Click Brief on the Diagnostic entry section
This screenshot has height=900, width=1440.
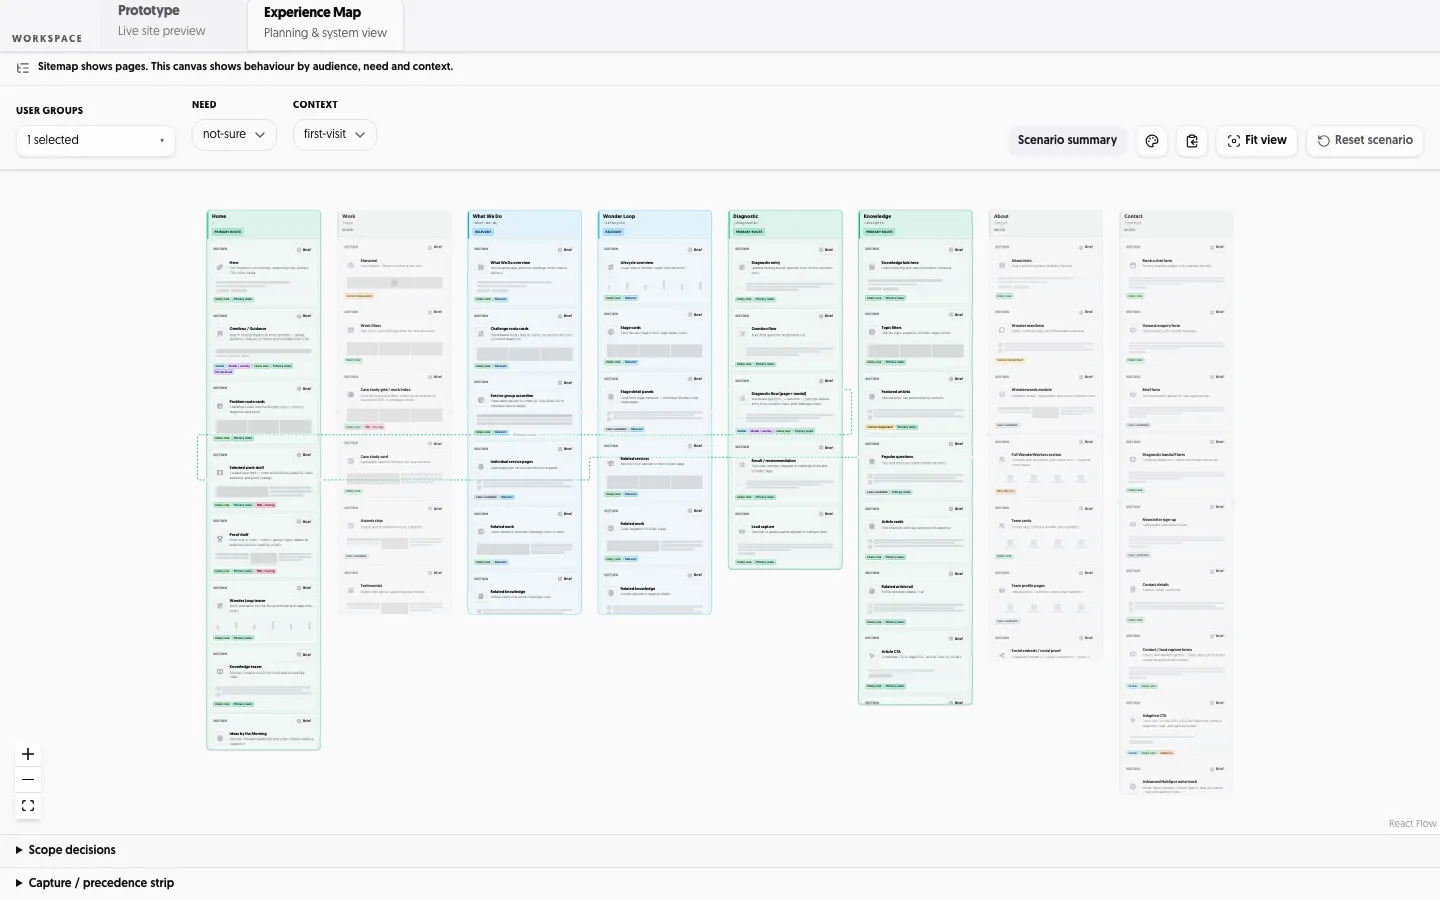coord(825,250)
